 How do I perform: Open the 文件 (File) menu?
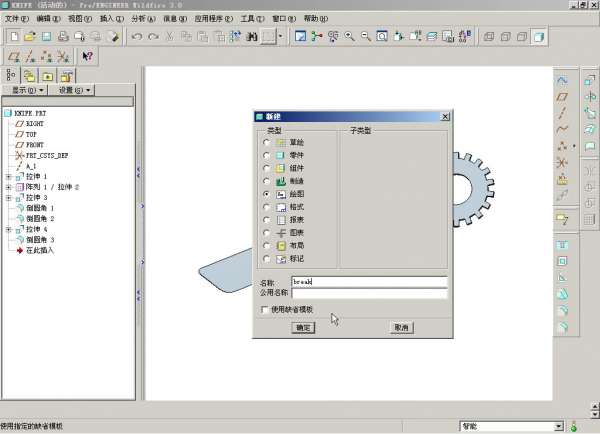16,18
